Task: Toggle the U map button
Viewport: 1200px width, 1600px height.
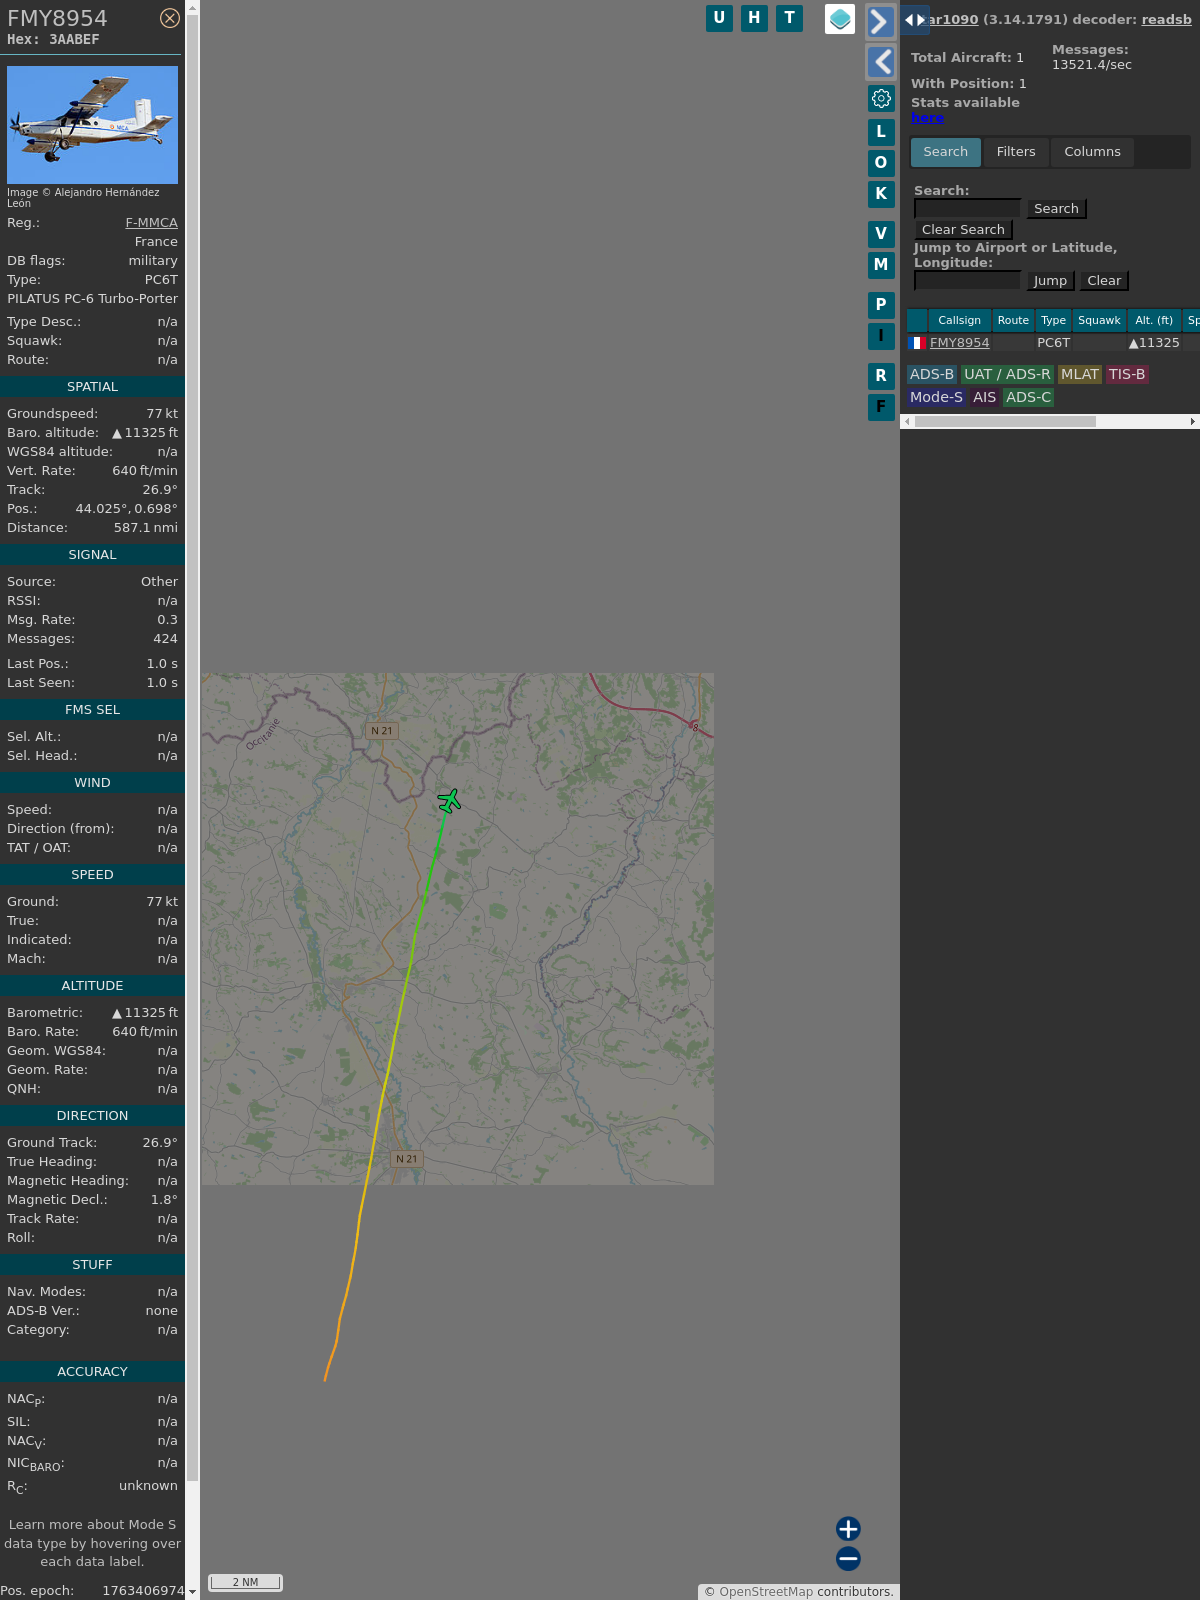Action: pyautogui.click(x=719, y=18)
